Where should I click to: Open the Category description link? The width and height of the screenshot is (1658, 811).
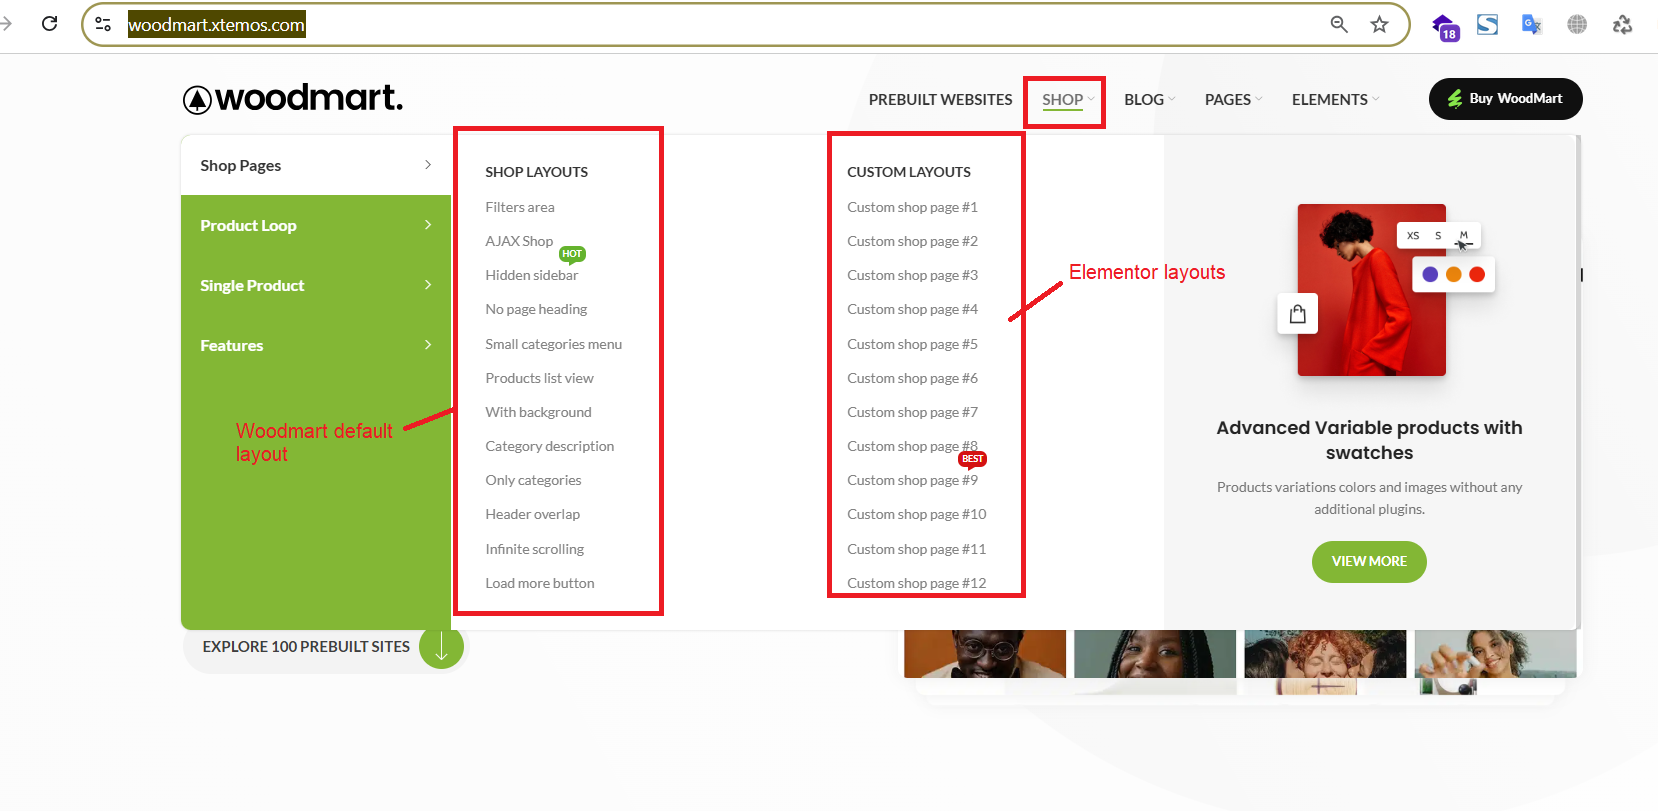[x=550, y=446]
